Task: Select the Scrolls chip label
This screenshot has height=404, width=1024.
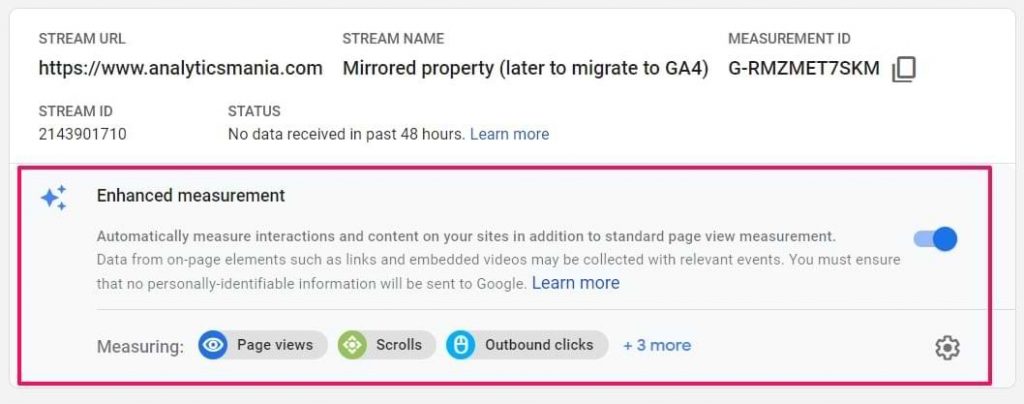Action: pos(398,345)
